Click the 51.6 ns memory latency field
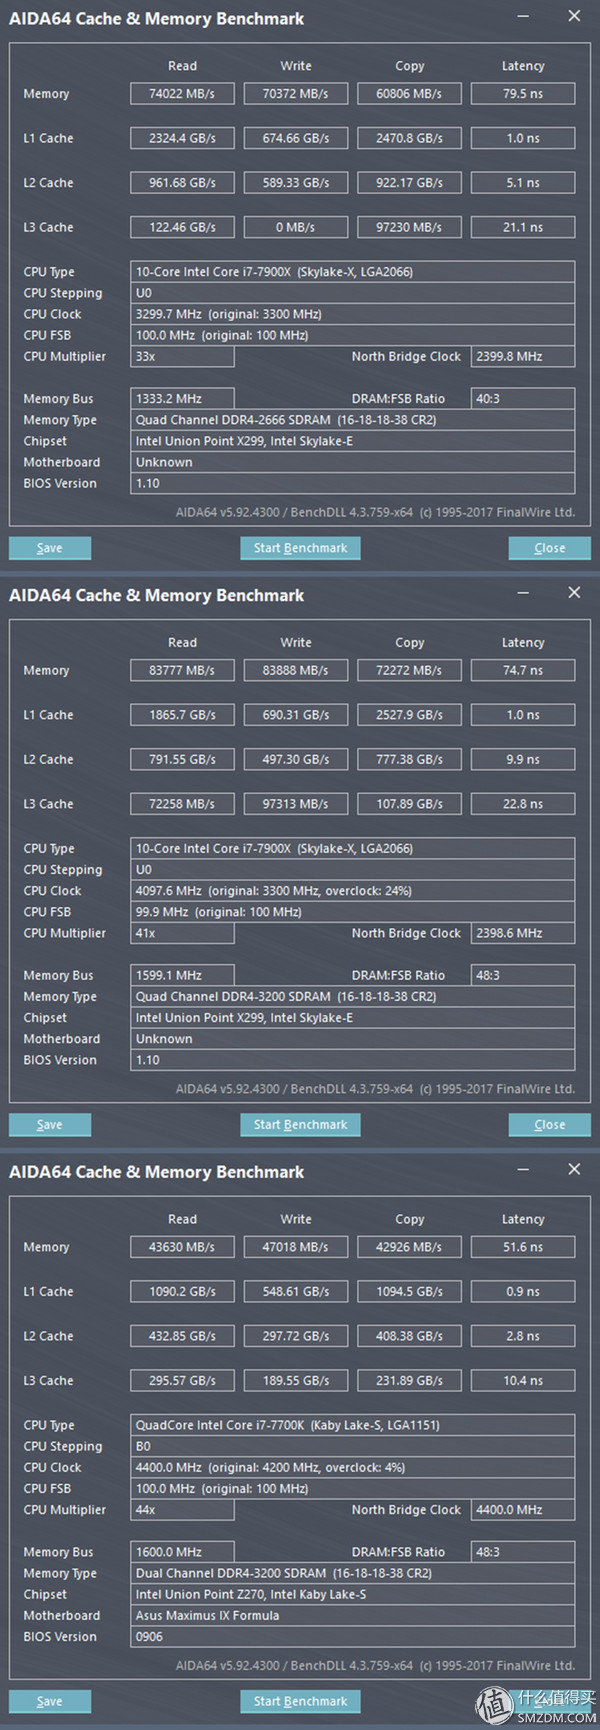Viewport: 600px width, 1730px height. (523, 1247)
